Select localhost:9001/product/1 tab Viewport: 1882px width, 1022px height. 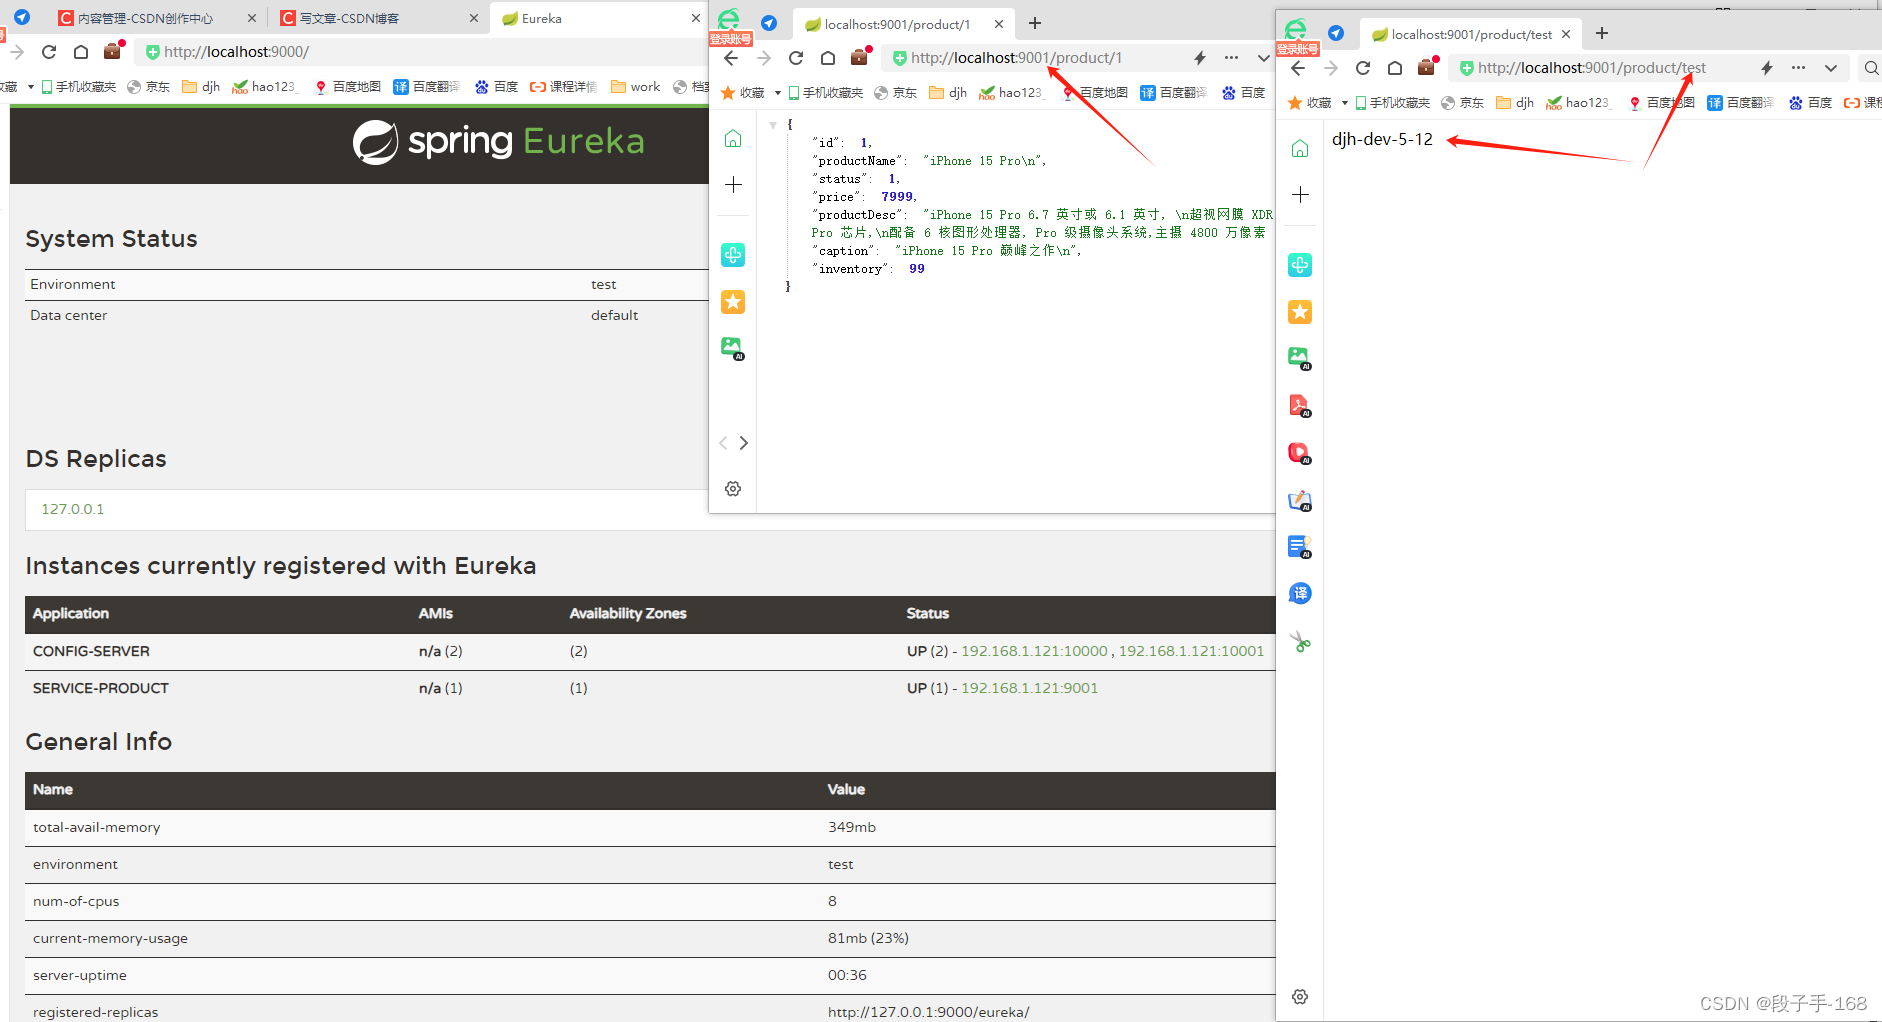(897, 24)
